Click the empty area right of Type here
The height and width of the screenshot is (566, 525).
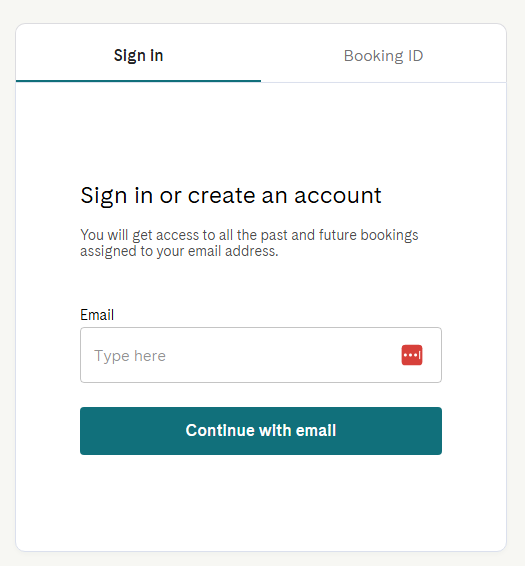(x=282, y=355)
